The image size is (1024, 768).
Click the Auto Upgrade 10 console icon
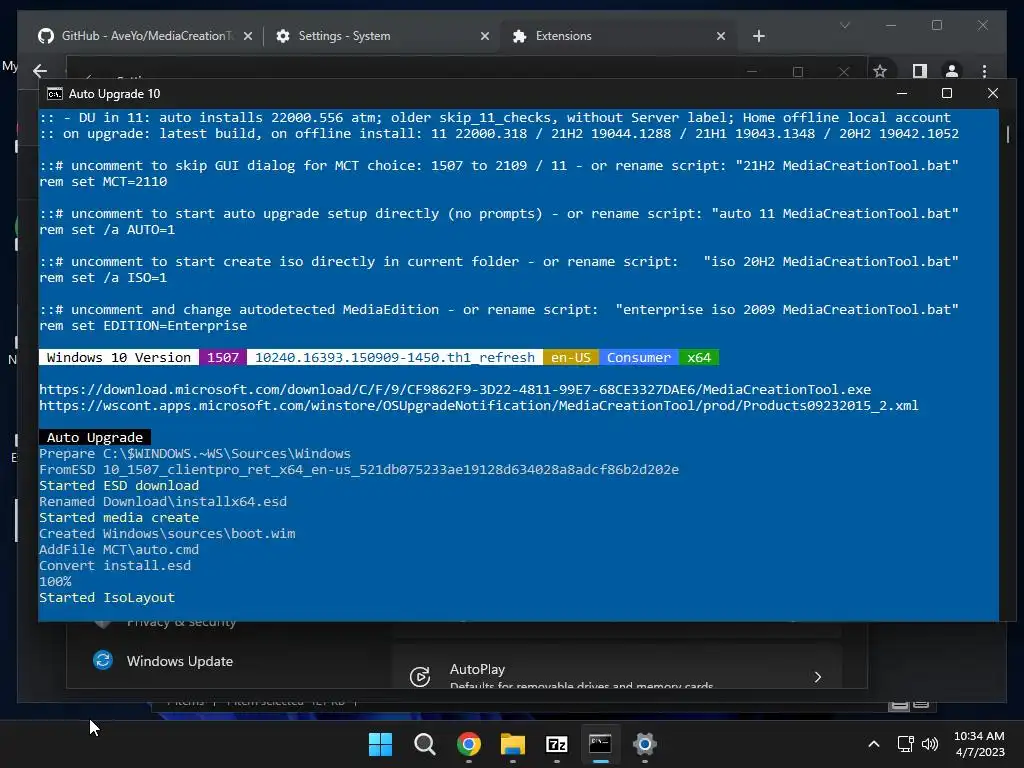[55, 94]
